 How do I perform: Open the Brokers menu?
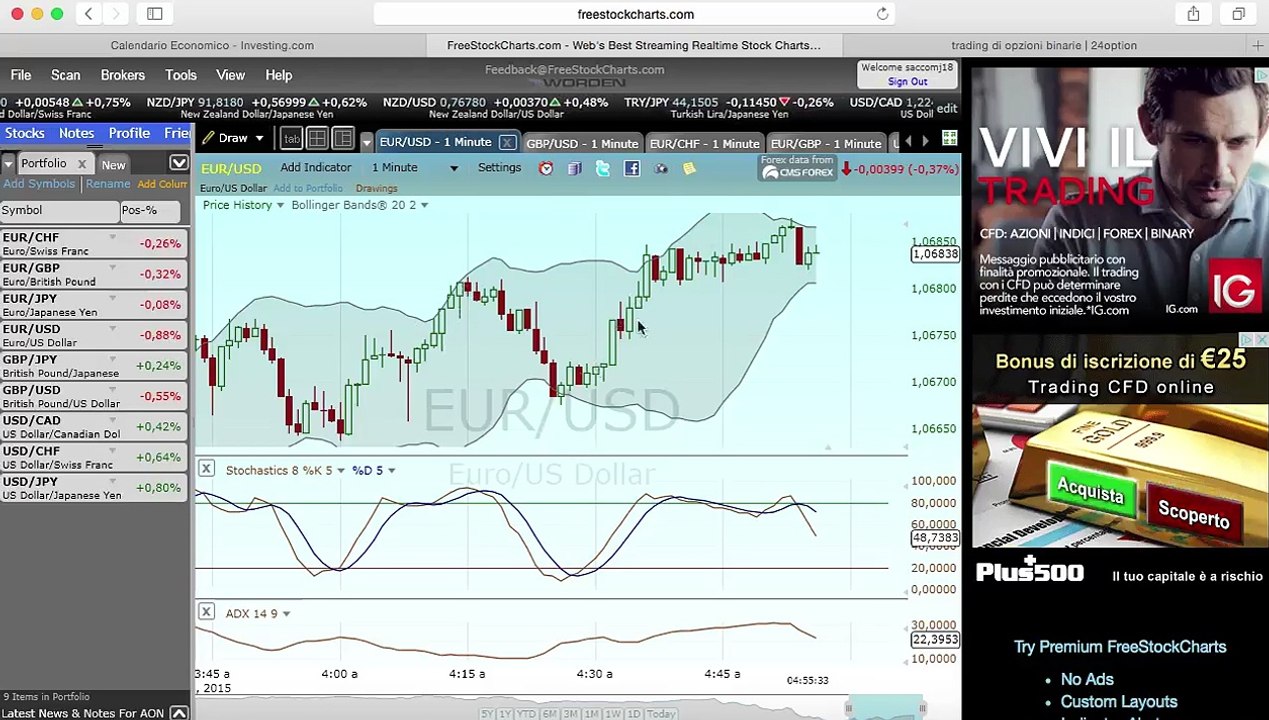(x=123, y=75)
